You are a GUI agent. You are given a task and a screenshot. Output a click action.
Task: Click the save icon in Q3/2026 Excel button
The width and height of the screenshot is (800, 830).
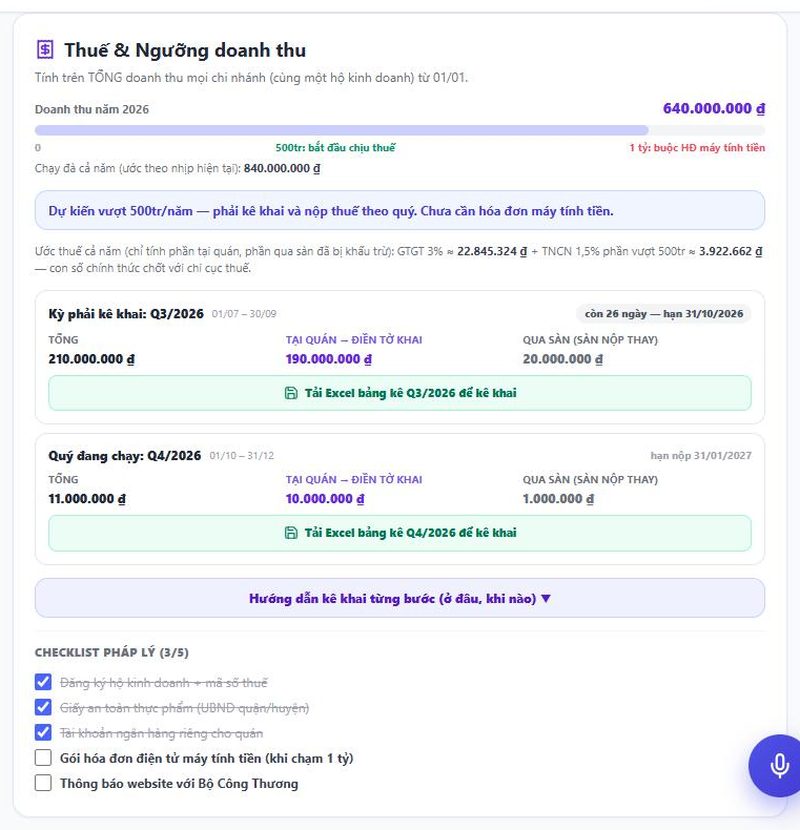[x=291, y=393]
